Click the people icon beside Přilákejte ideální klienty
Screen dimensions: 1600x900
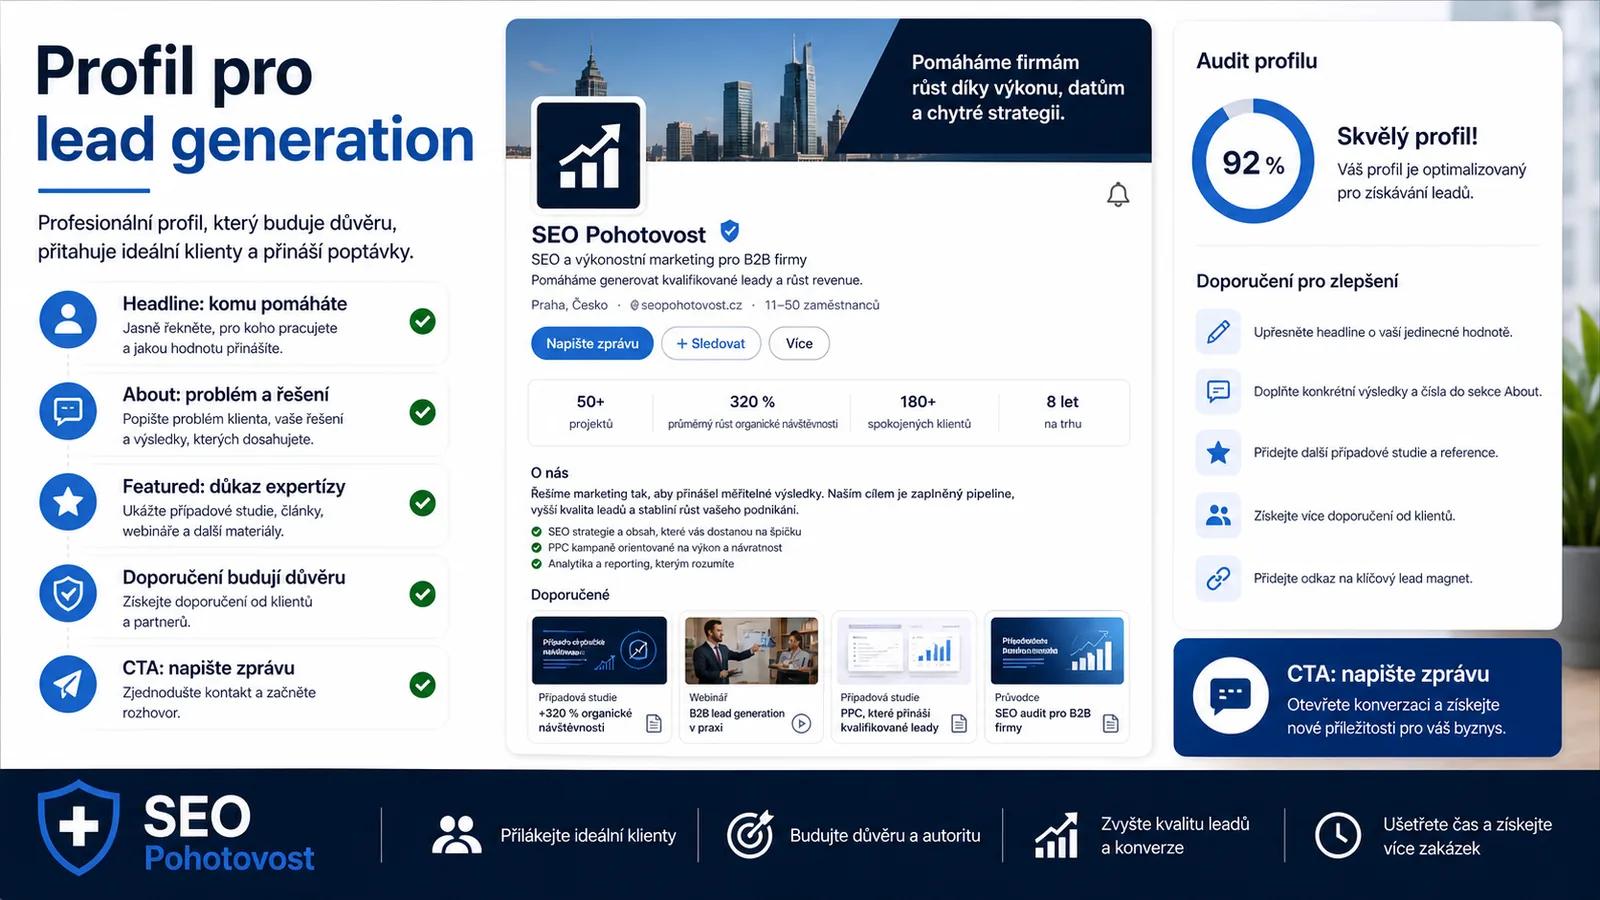[456, 835]
